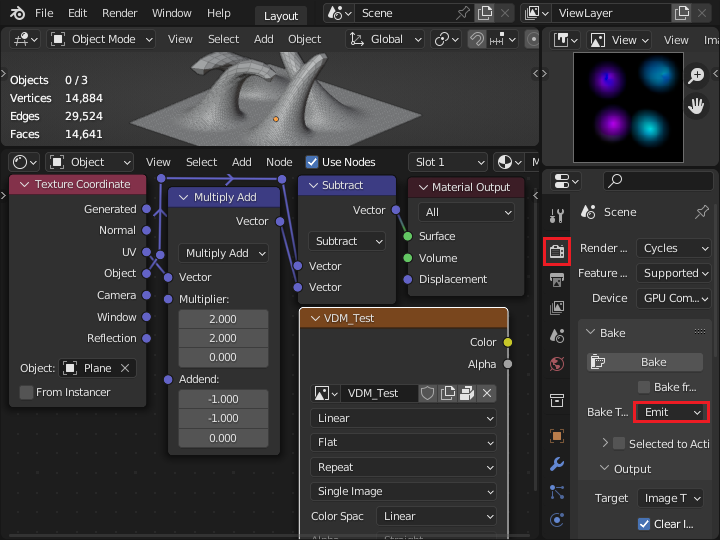Open Linear interpolation dropdown in VDM_Test node
This screenshot has height=540, width=720.
(403, 418)
